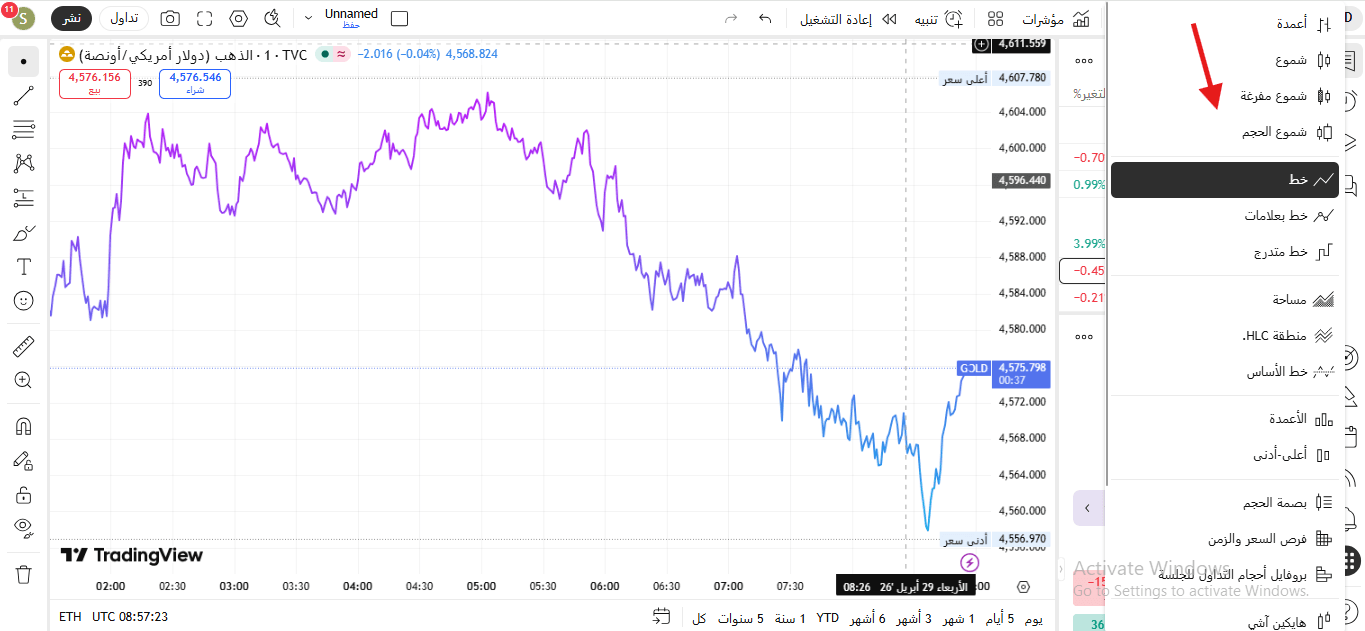The height and width of the screenshot is (631, 1365).
Task: Click the تداول trade button
Action: click(124, 19)
